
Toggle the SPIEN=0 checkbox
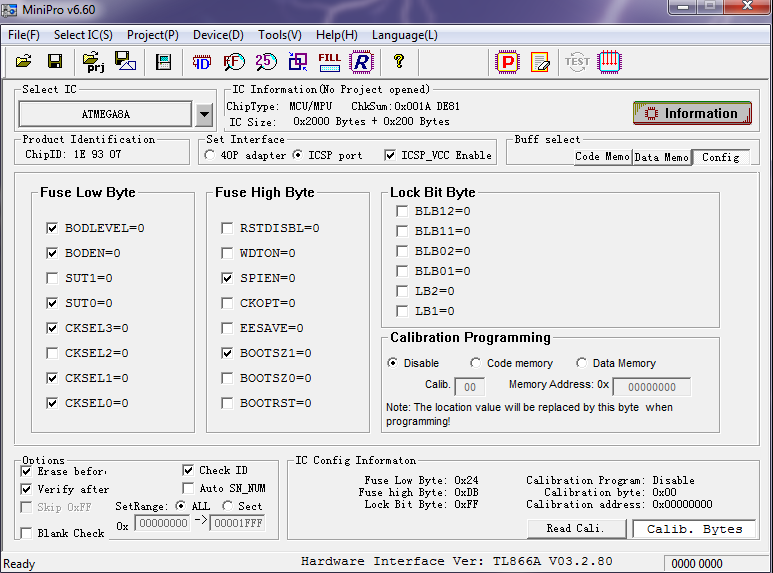pos(227,278)
